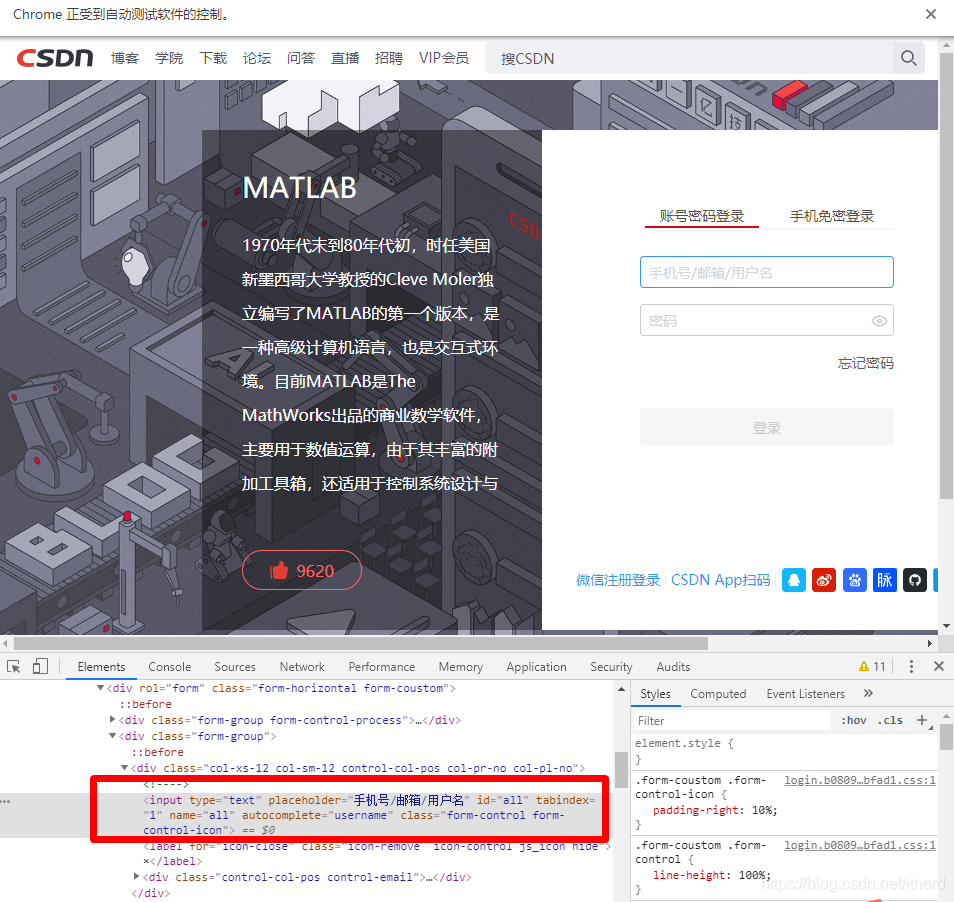Select the 账号密码登录 login tab
Viewport: 954px width, 902px height.
tap(702, 216)
